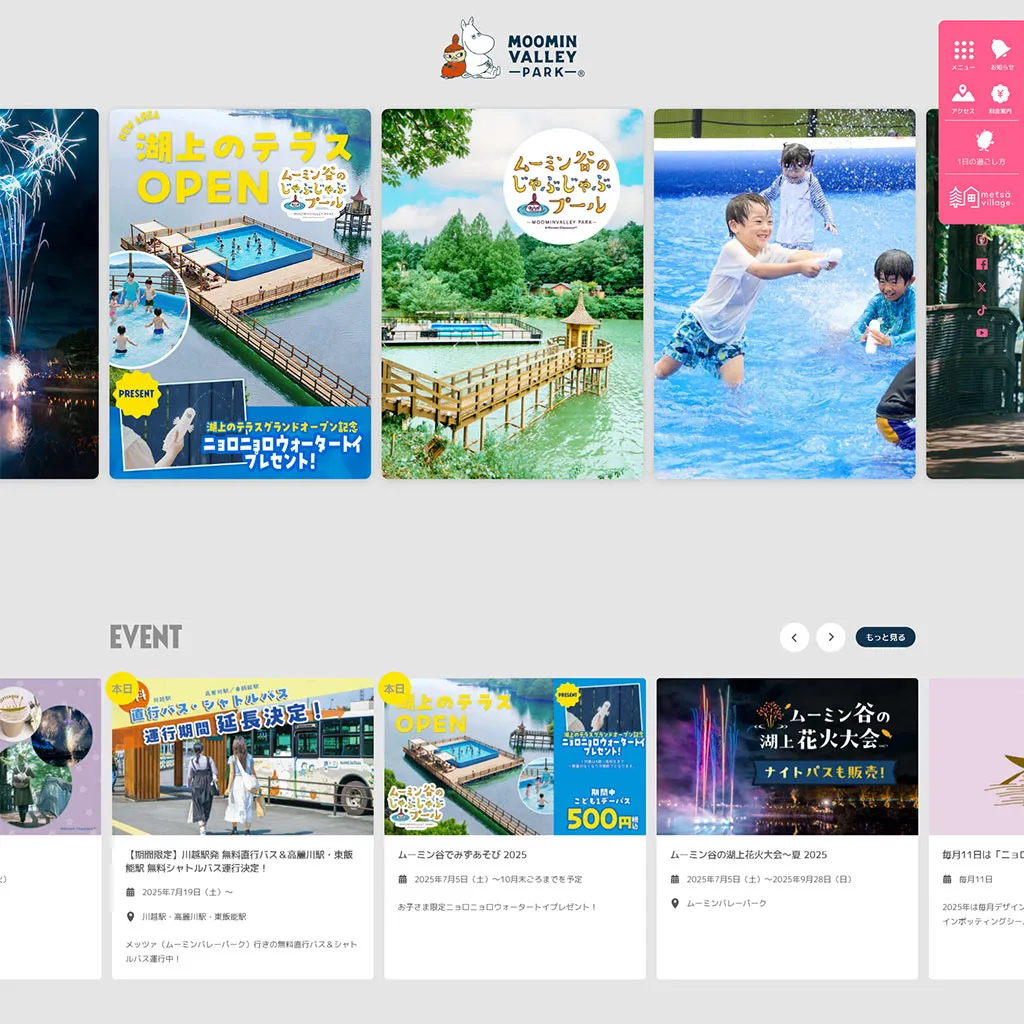Select the kids splashing in pool slide
Viewport: 1024px width, 1024px height.
tap(784, 294)
